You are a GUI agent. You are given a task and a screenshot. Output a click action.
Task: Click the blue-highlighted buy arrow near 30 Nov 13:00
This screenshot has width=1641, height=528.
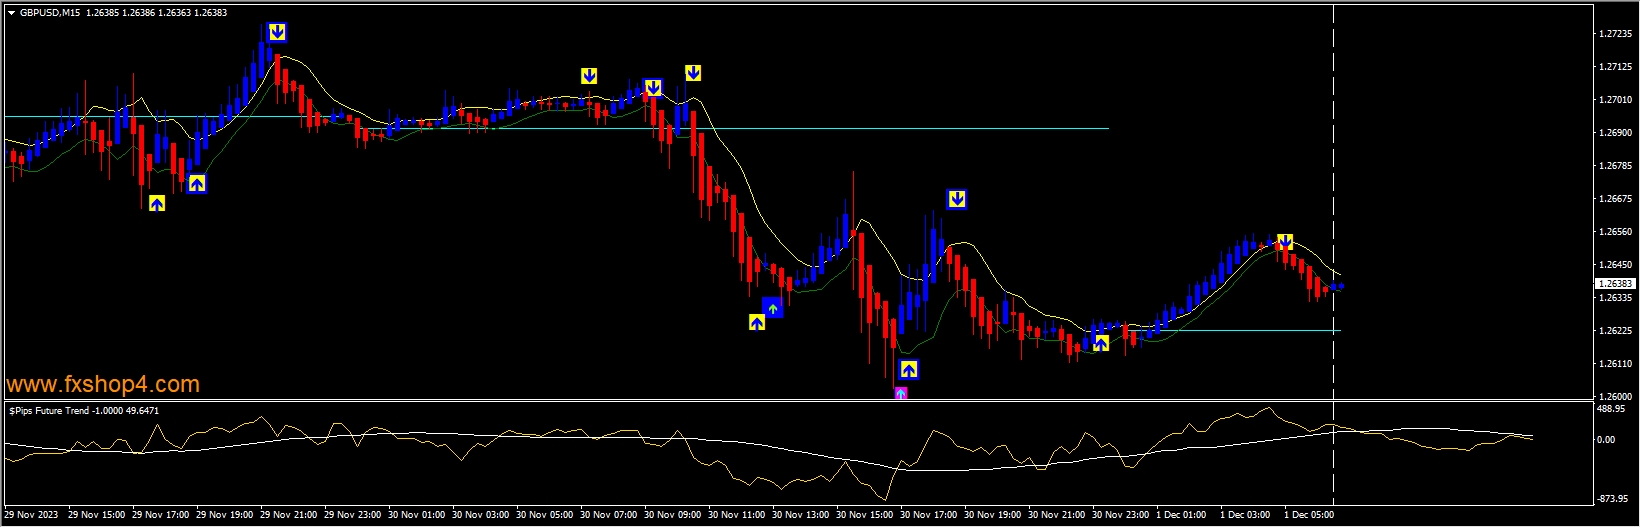tap(773, 307)
